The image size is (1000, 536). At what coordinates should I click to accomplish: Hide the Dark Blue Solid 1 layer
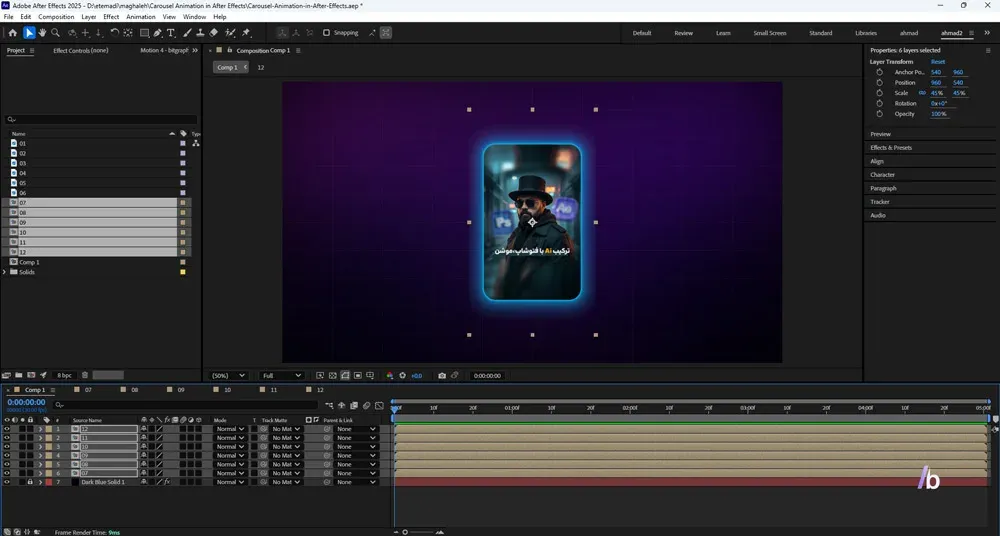point(7,482)
